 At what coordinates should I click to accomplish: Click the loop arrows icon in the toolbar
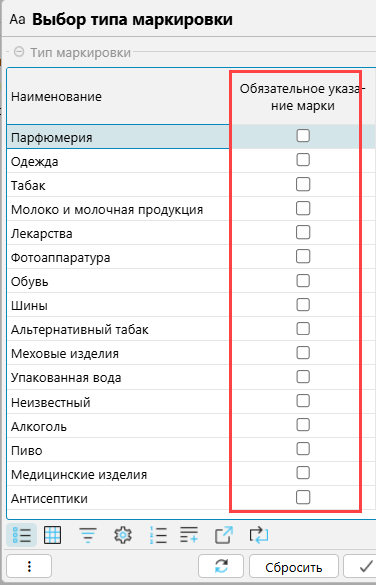tap(259, 535)
